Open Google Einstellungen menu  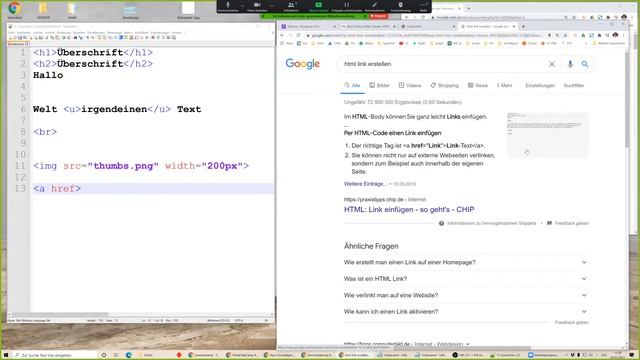point(540,85)
